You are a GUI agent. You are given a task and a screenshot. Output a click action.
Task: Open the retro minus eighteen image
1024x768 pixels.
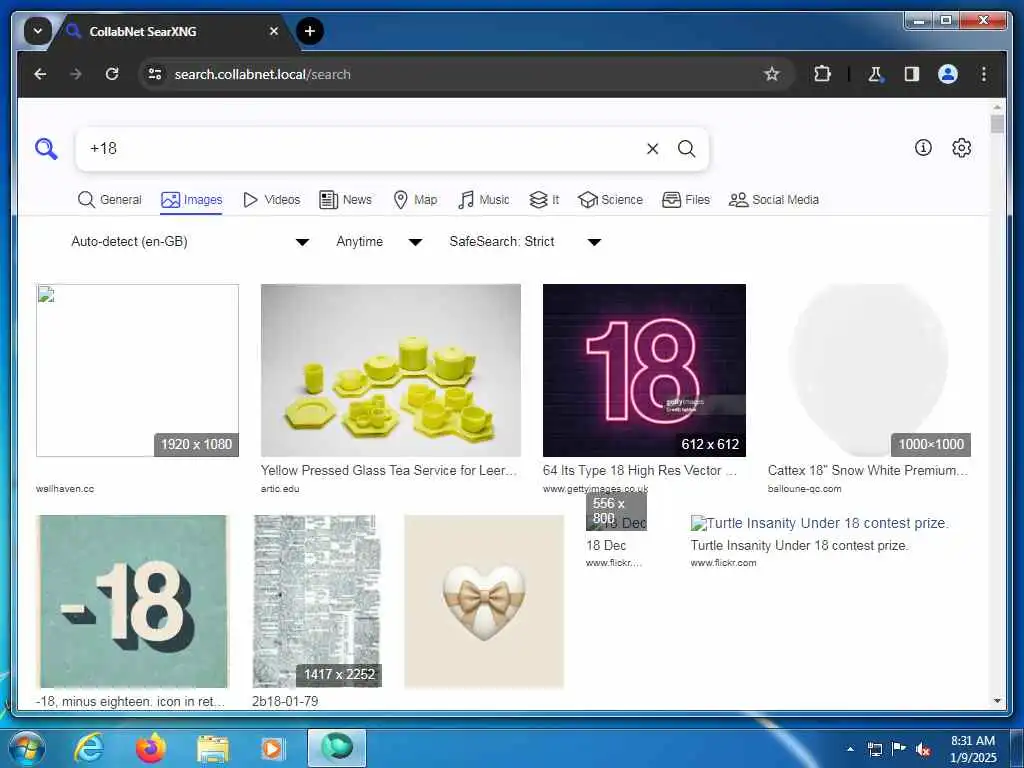pos(133,601)
